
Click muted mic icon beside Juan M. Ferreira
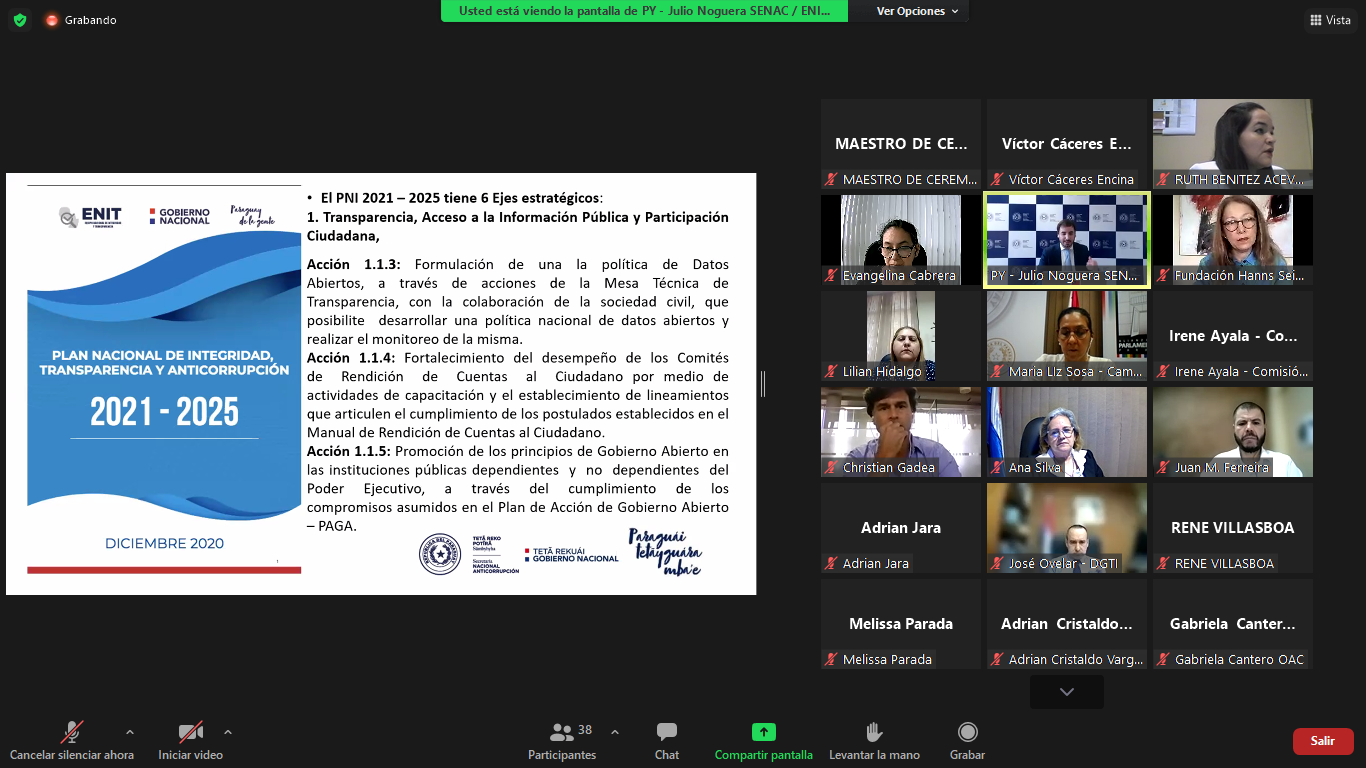tap(1163, 468)
